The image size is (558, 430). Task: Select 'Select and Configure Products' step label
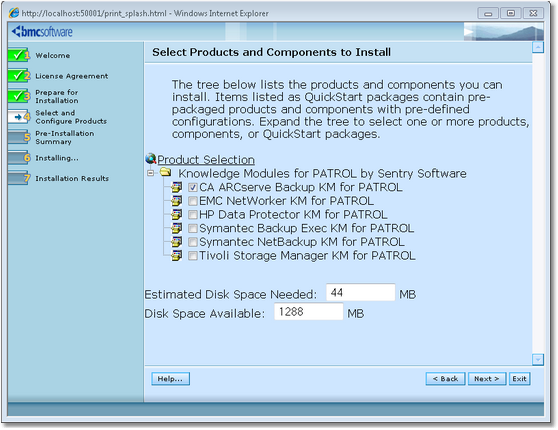click(71, 117)
